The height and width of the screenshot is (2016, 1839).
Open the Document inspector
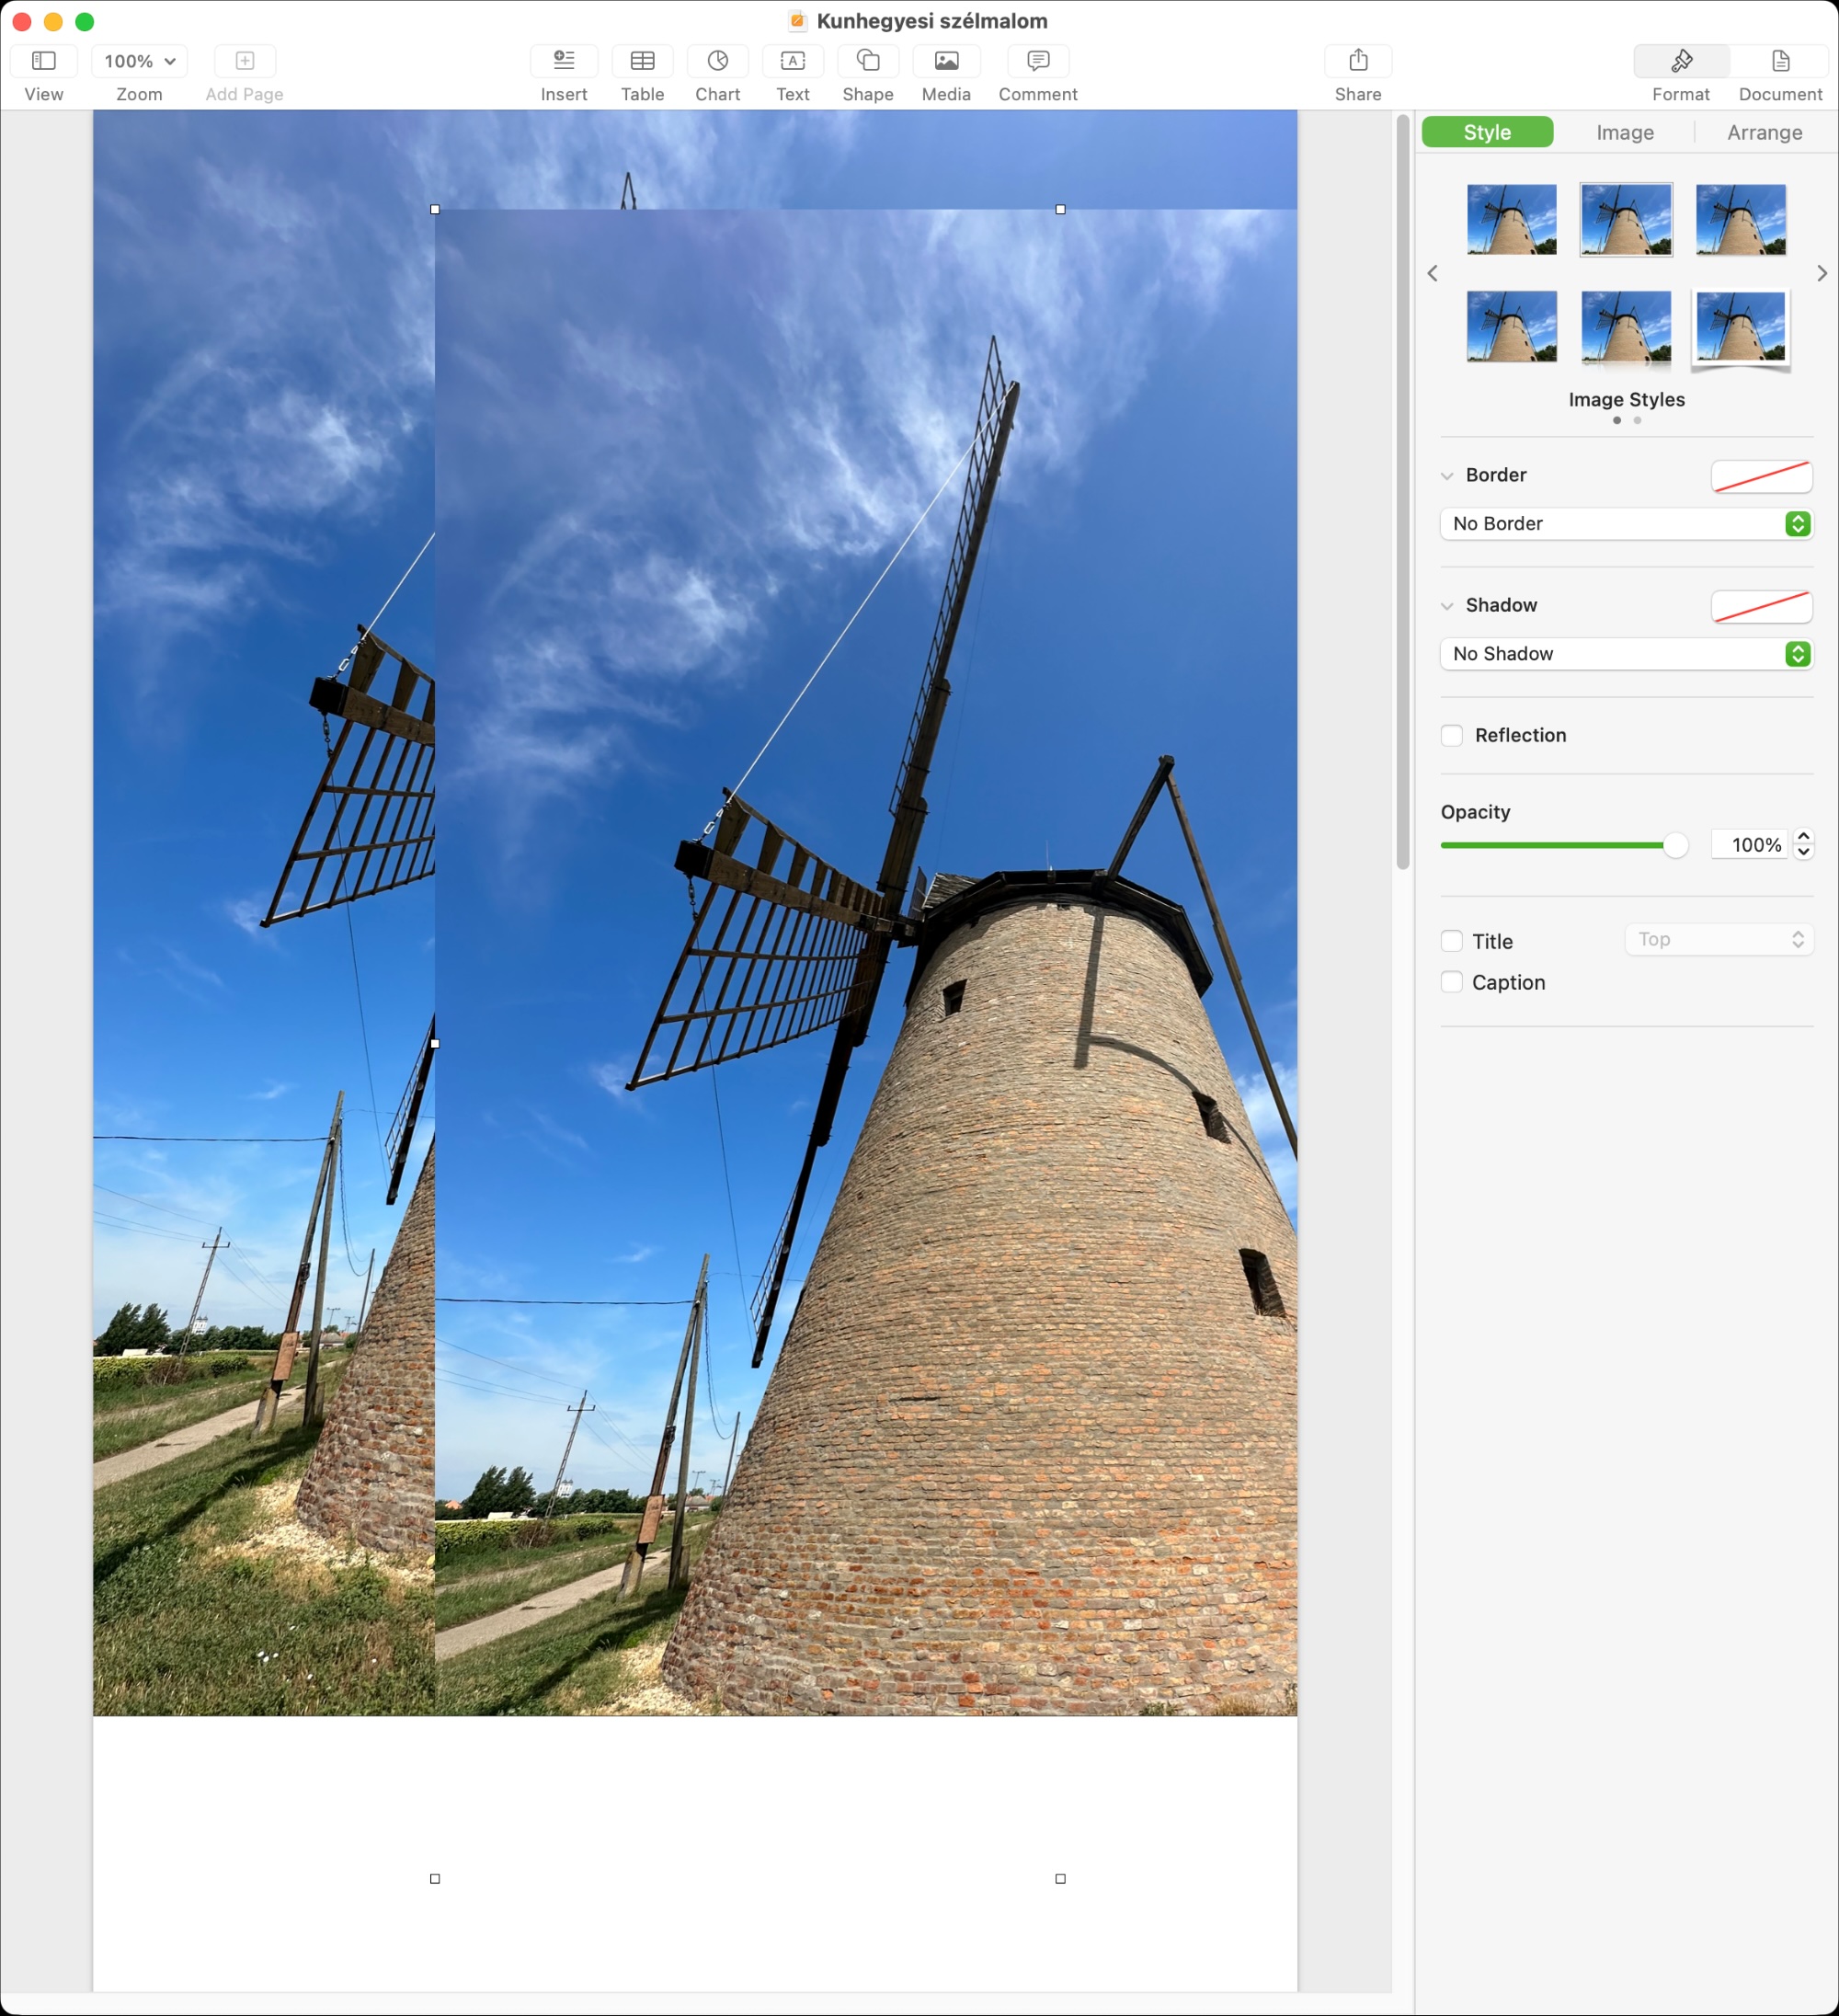coord(1779,61)
